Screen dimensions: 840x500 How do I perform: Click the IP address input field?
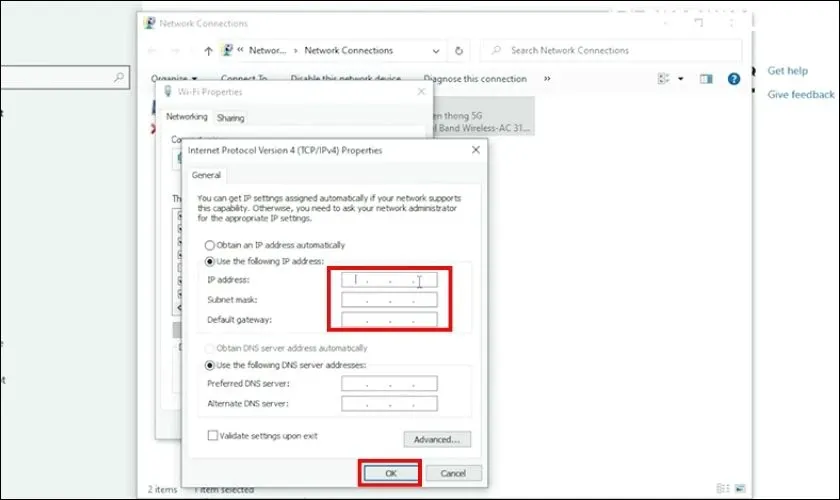click(x=389, y=280)
